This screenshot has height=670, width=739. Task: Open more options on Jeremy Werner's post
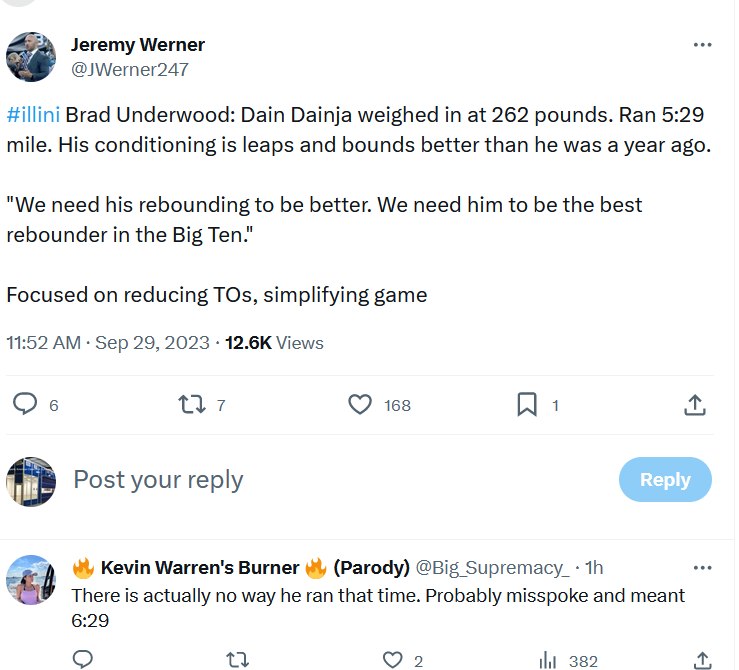click(702, 45)
